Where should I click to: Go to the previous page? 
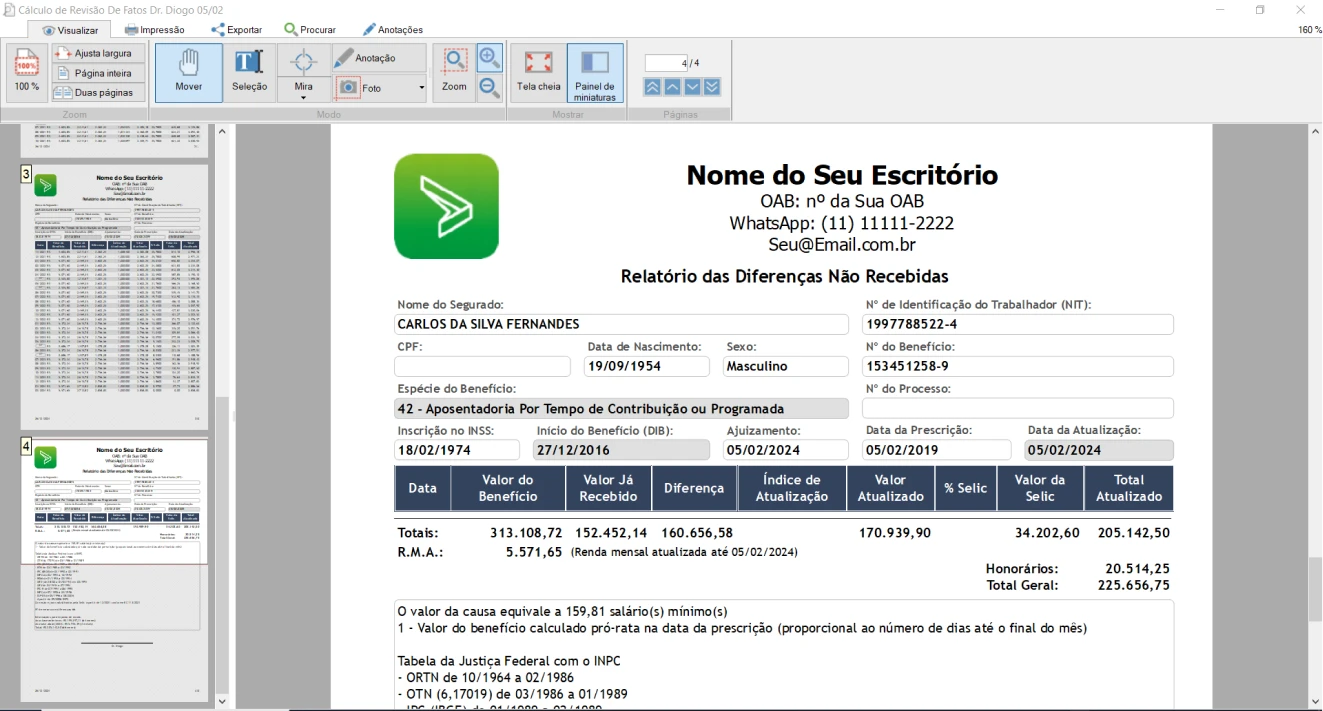coord(672,87)
